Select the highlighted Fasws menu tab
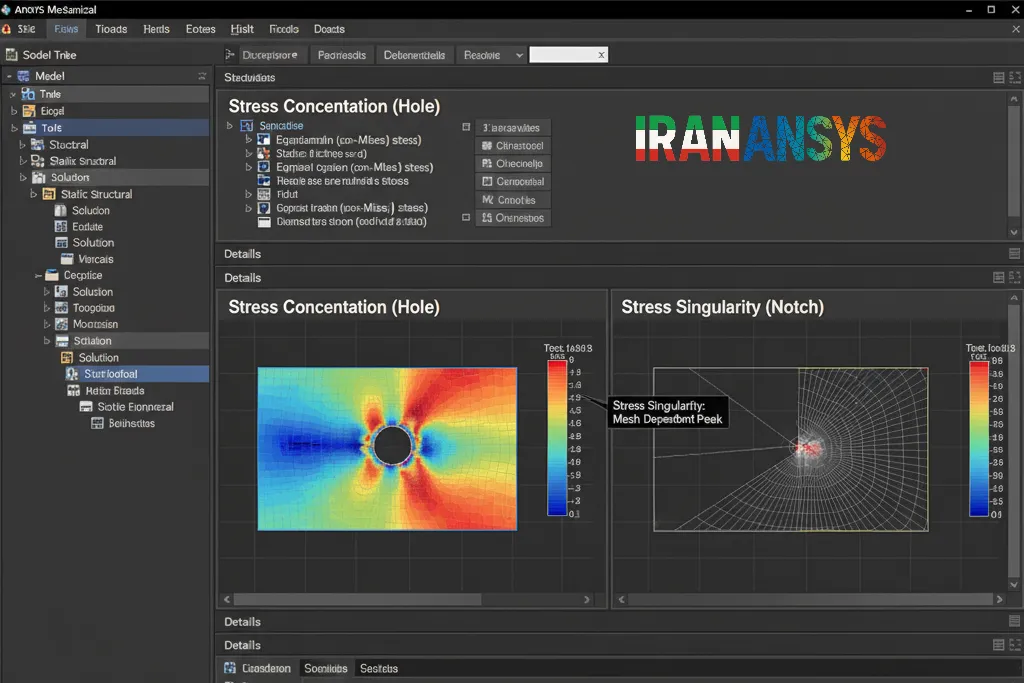 [x=66, y=29]
